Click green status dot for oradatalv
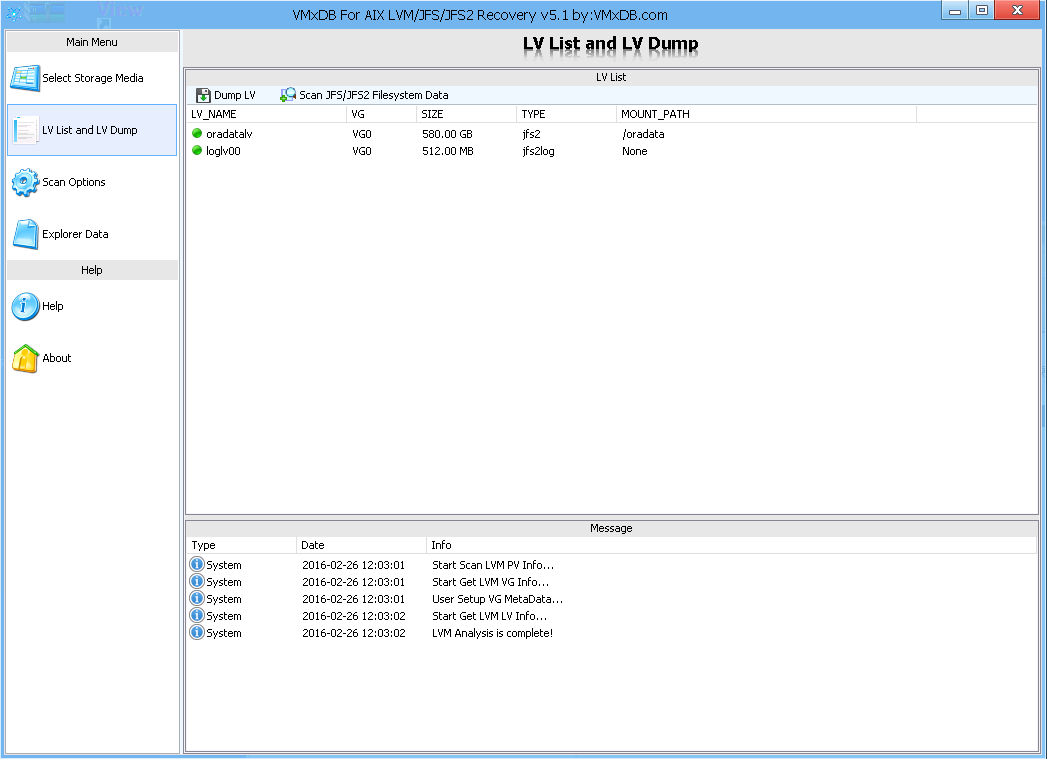The height and width of the screenshot is (759, 1047). tap(197, 134)
